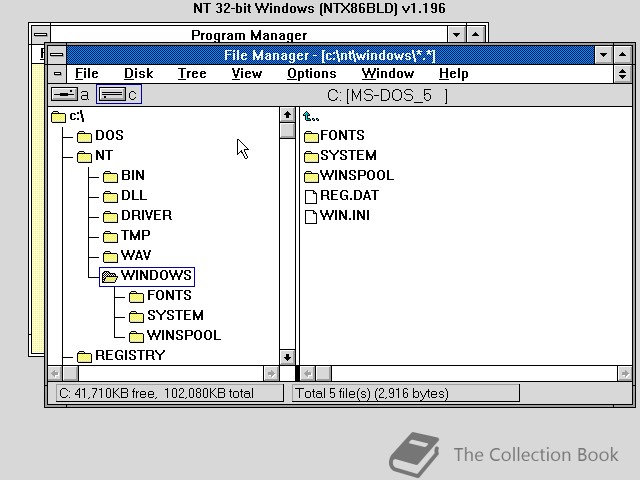Click file pane horizontal scroll right arrow
640x480 pixels.
point(625,373)
